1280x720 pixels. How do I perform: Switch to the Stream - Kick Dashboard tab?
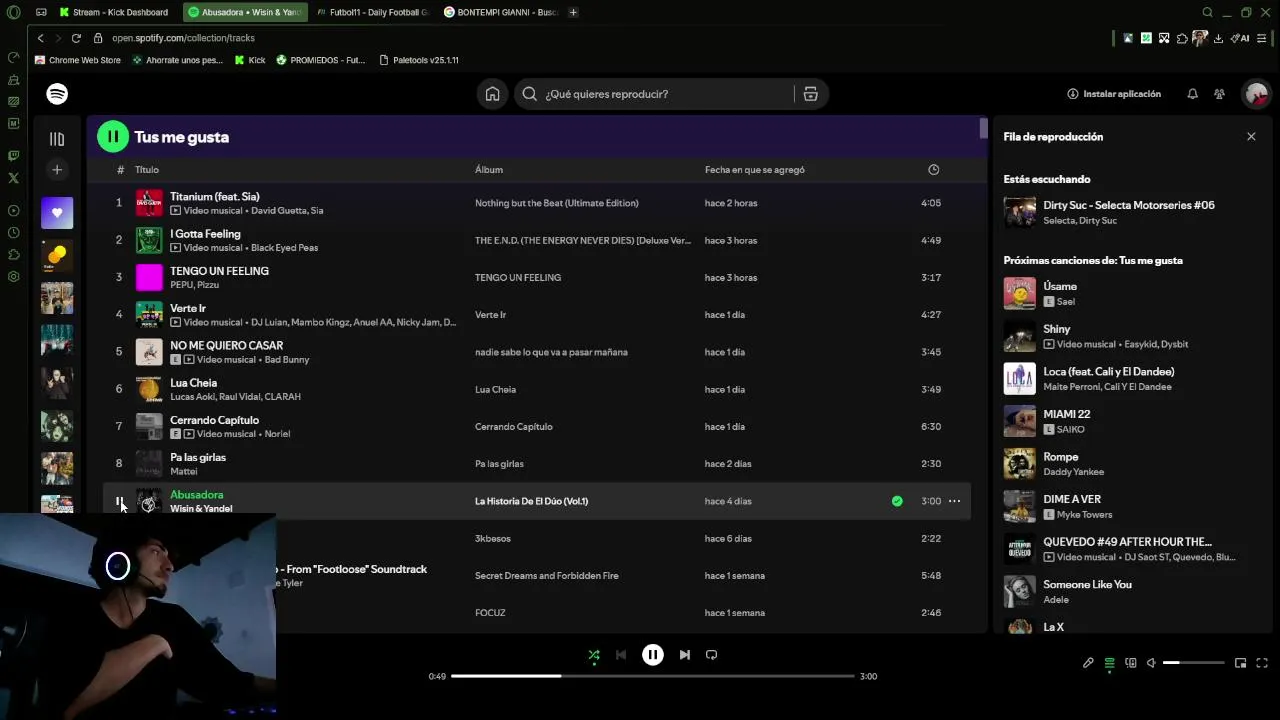click(x=113, y=12)
